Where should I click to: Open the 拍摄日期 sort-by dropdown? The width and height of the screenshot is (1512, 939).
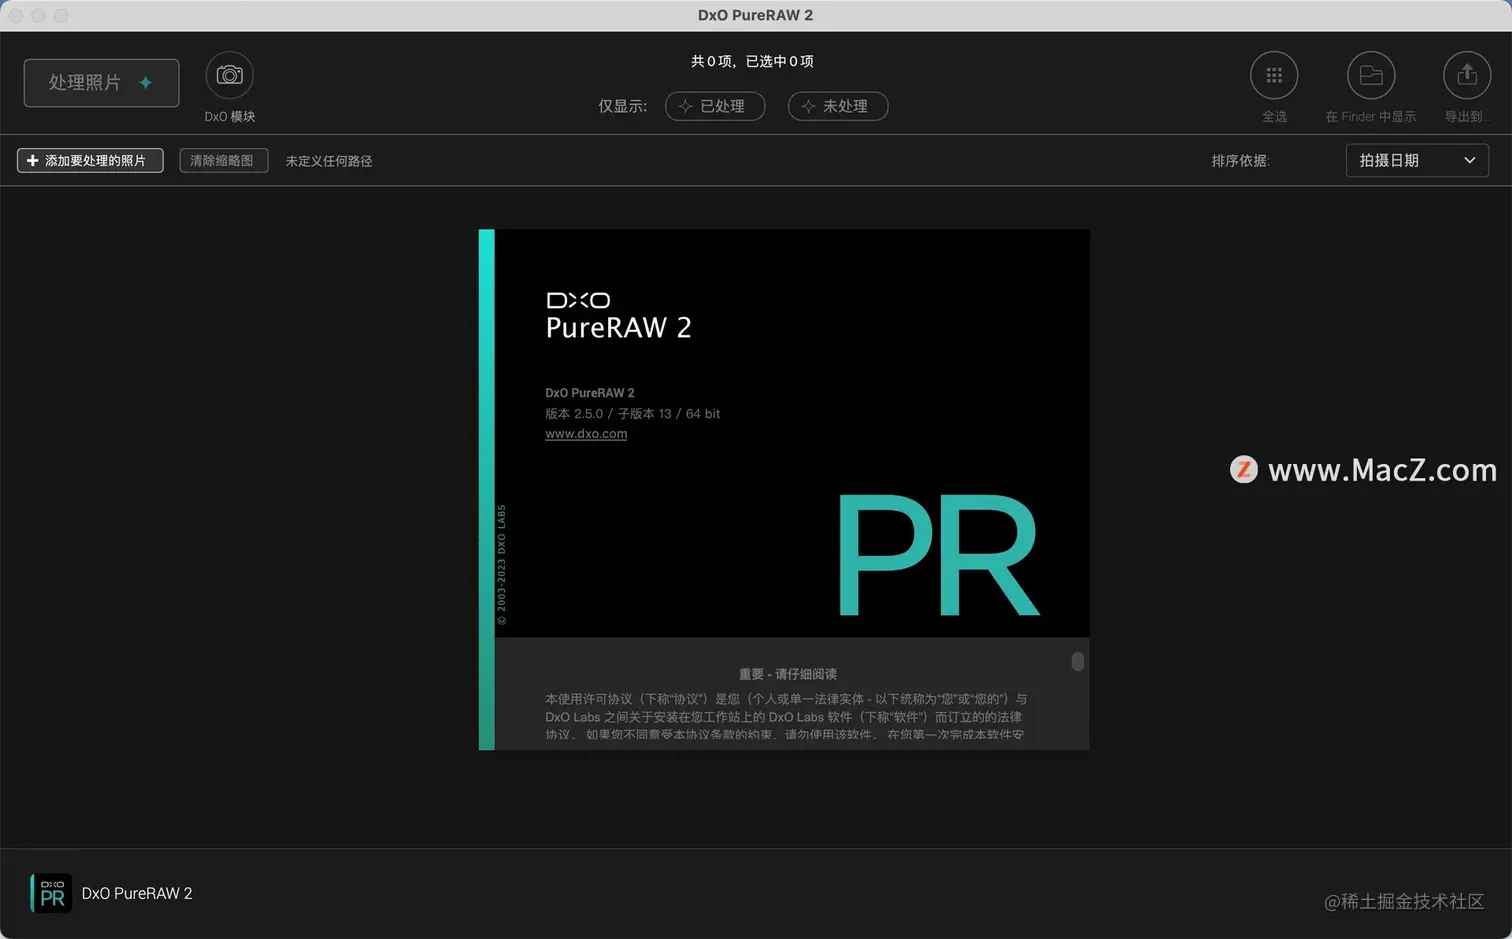[x=1417, y=161]
